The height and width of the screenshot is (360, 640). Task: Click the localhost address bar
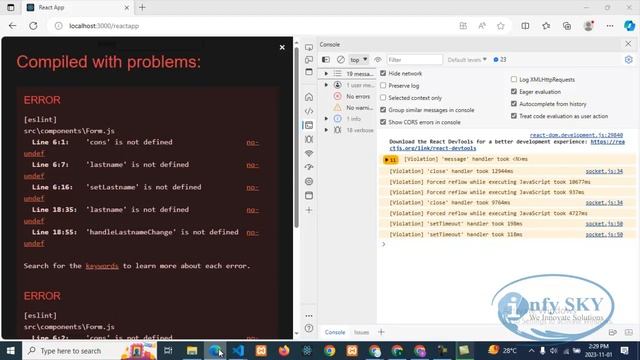tap(253, 26)
